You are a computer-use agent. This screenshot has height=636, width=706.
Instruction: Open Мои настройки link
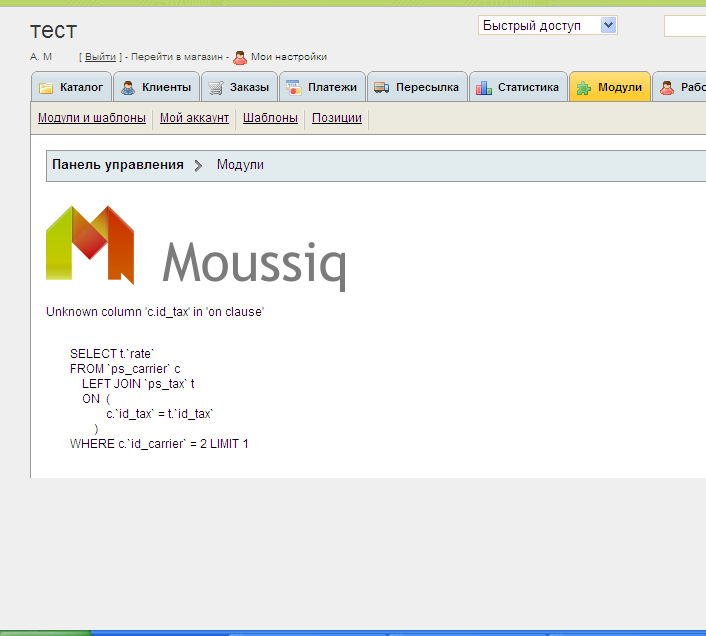[289, 57]
